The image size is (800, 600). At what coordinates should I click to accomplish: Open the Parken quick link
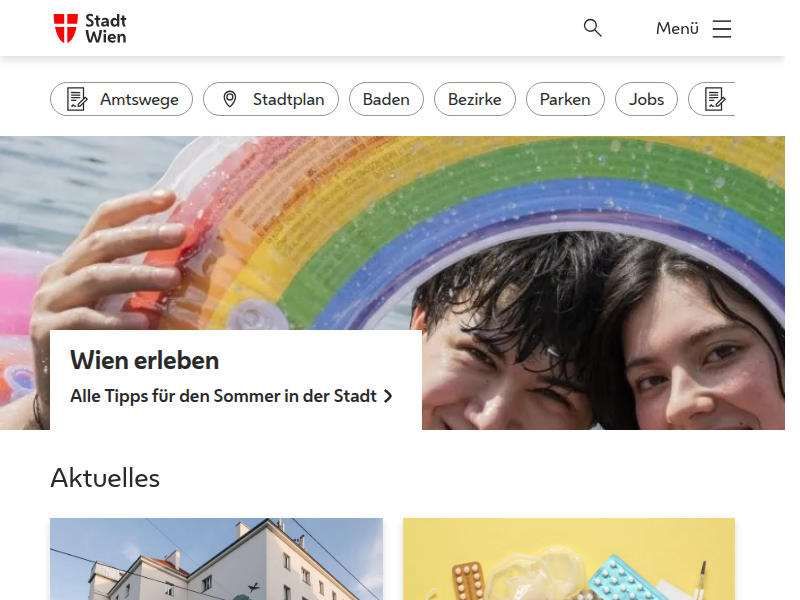point(565,99)
